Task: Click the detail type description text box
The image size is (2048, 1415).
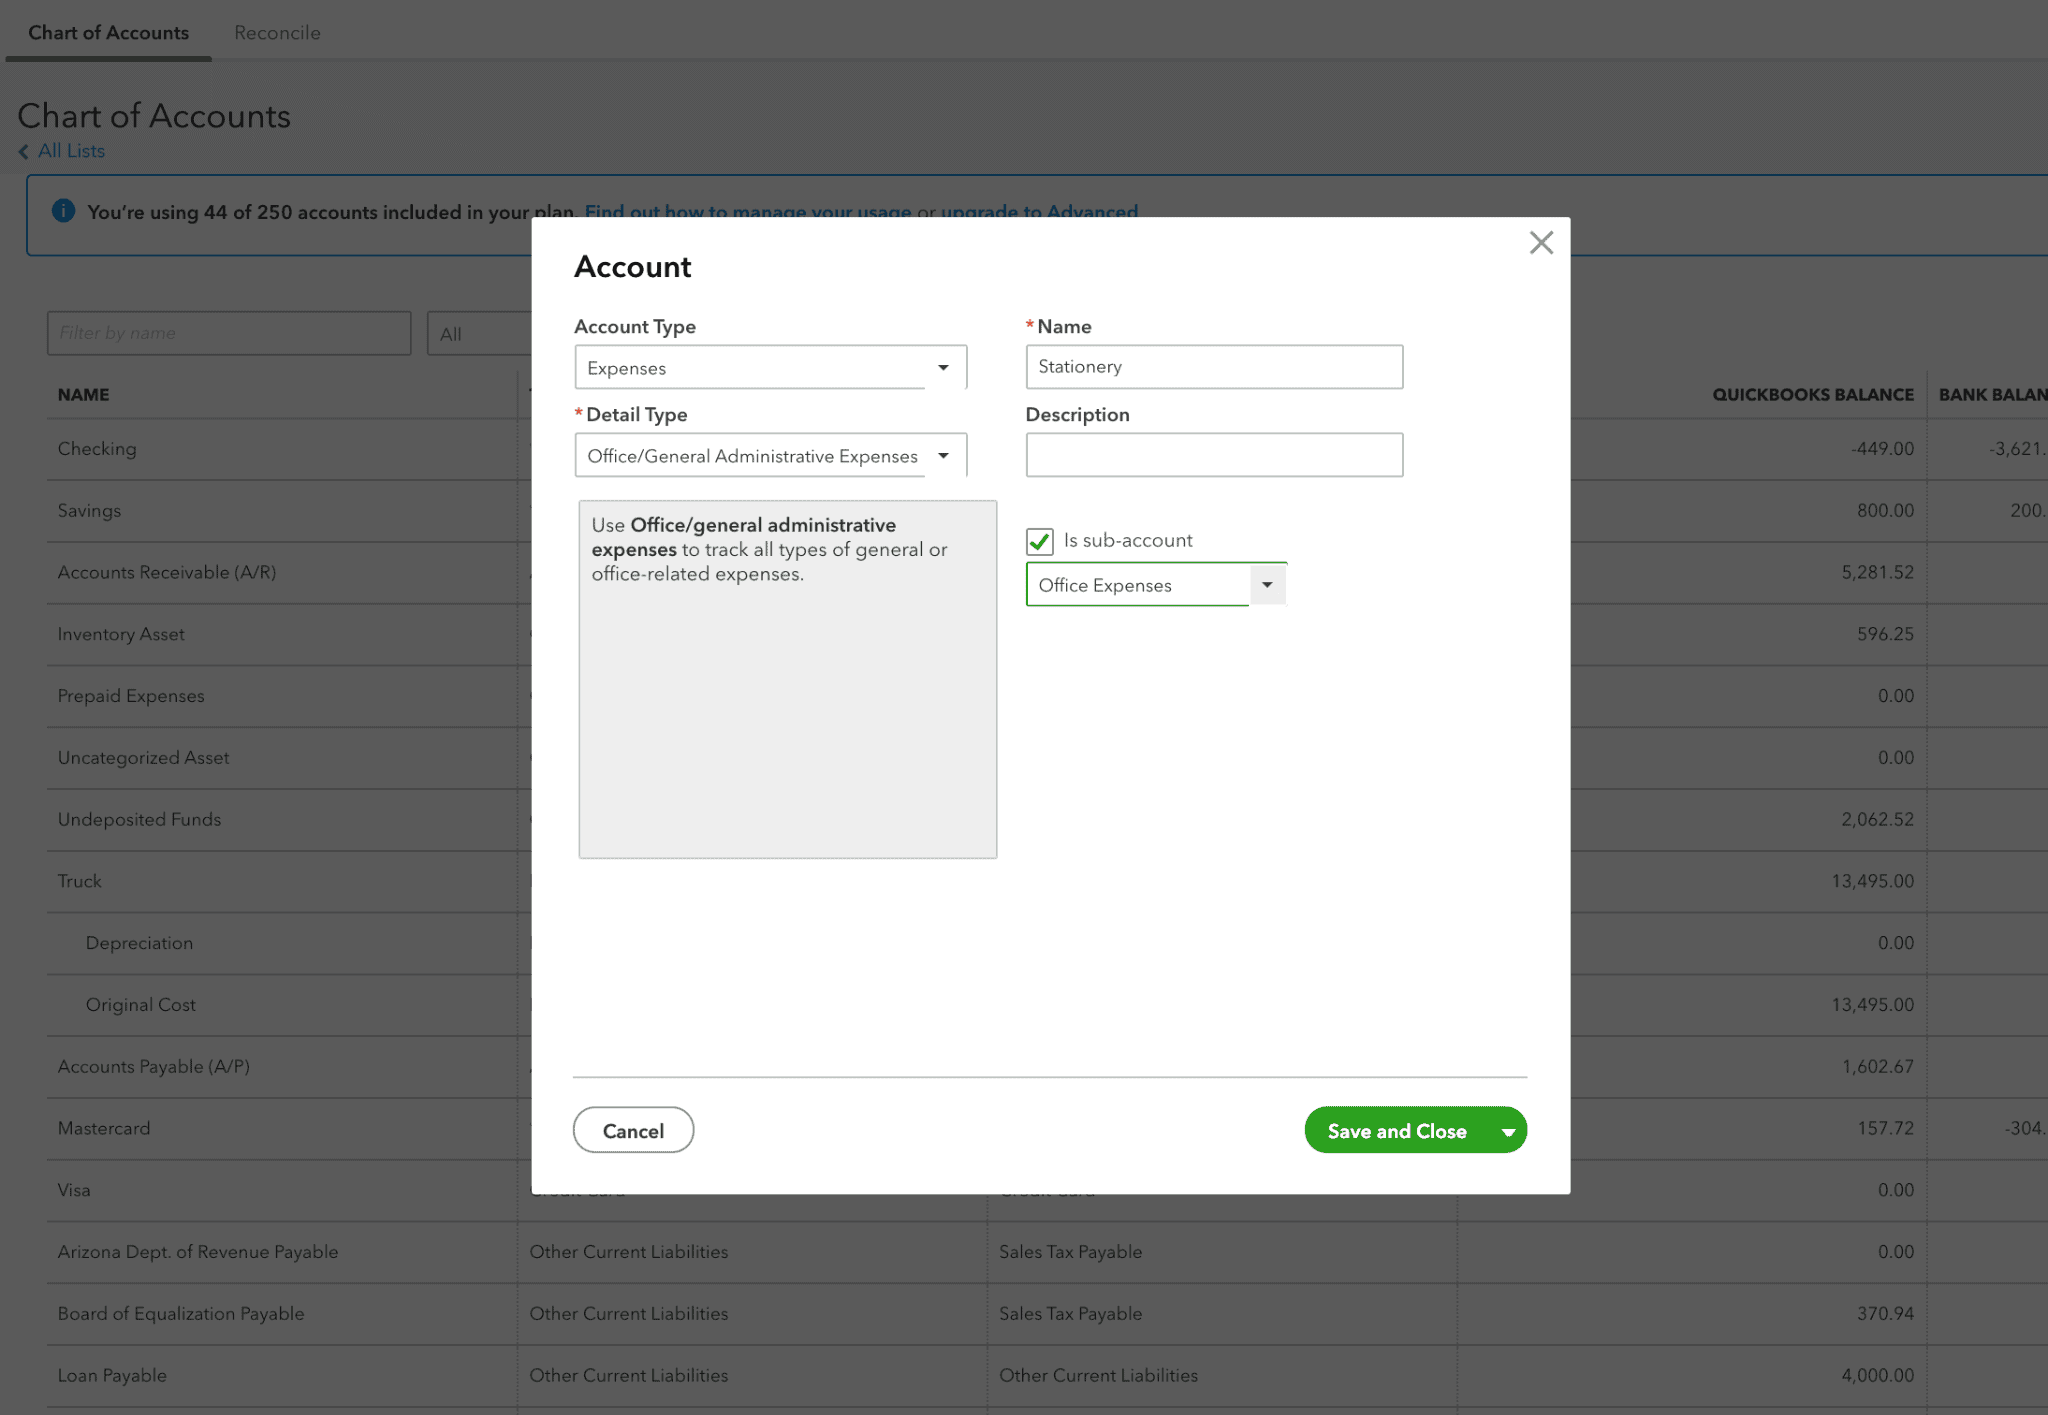Action: click(x=787, y=679)
